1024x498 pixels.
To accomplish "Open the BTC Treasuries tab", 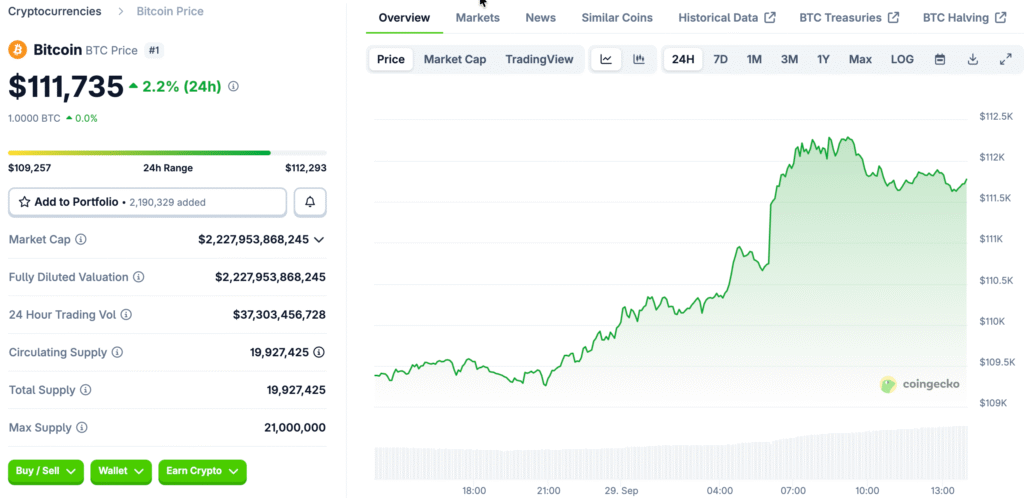I will [x=849, y=18].
